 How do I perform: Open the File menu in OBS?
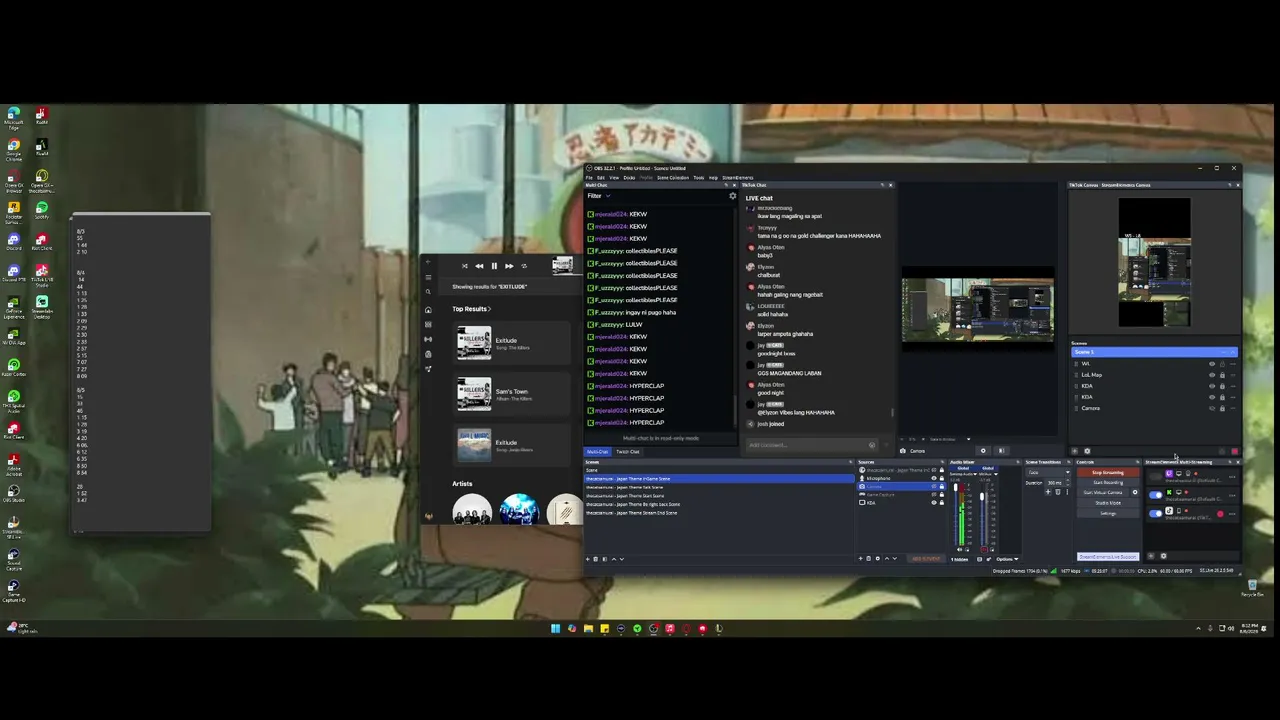pos(589,178)
